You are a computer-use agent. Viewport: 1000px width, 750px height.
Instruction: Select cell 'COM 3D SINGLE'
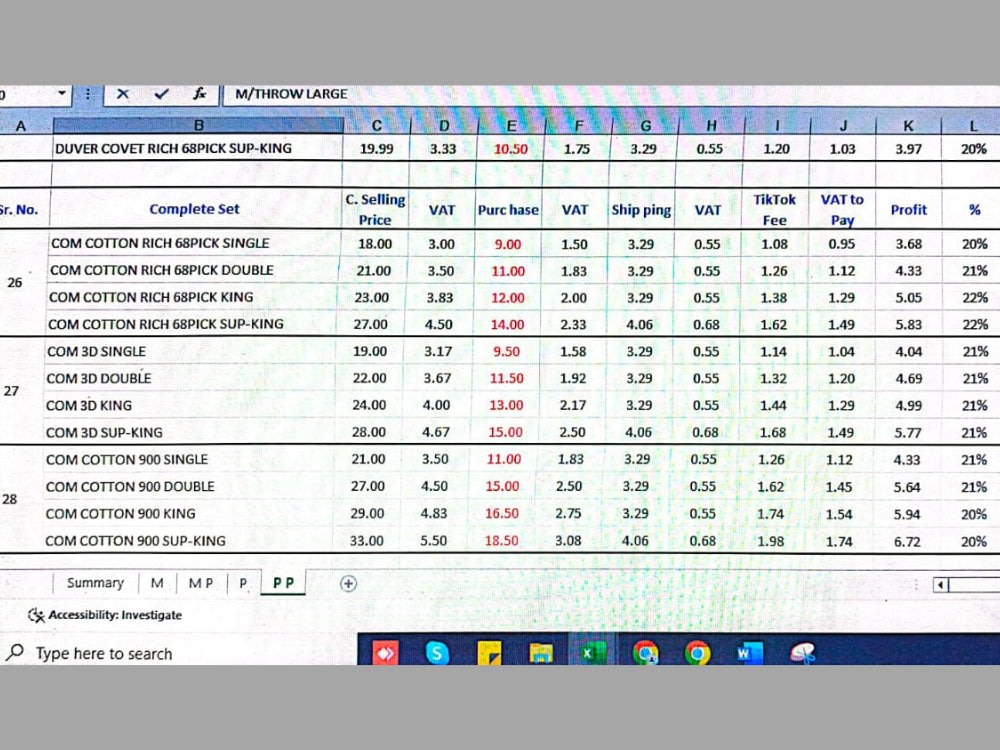(x=191, y=351)
